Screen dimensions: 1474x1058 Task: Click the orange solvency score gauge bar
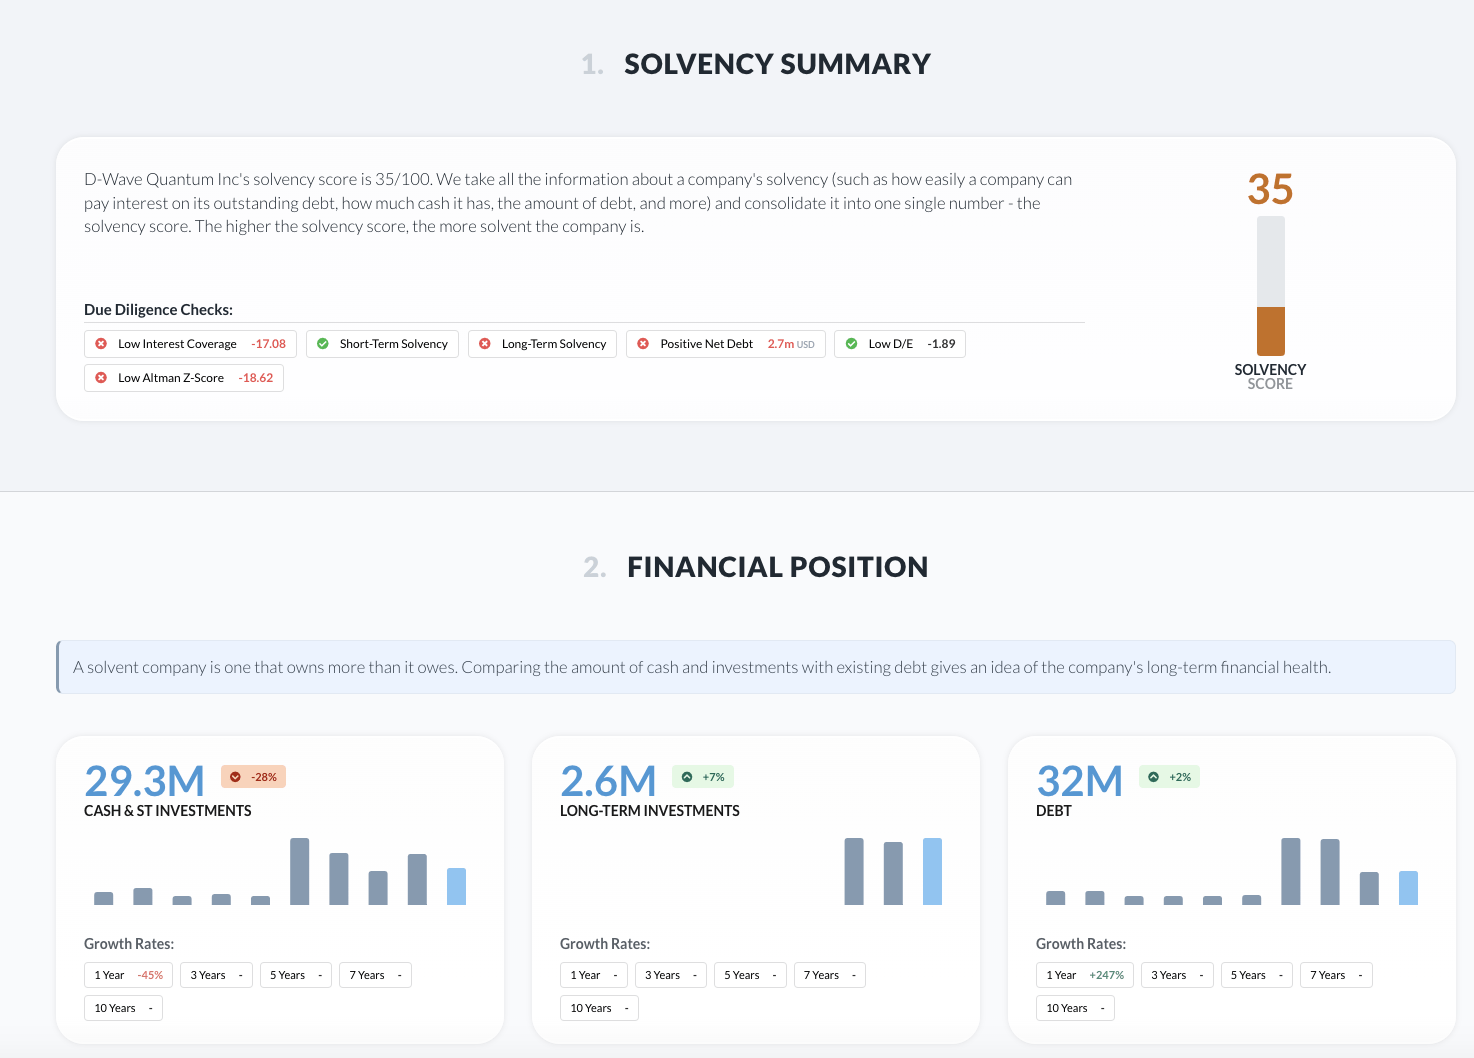tap(1270, 331)
